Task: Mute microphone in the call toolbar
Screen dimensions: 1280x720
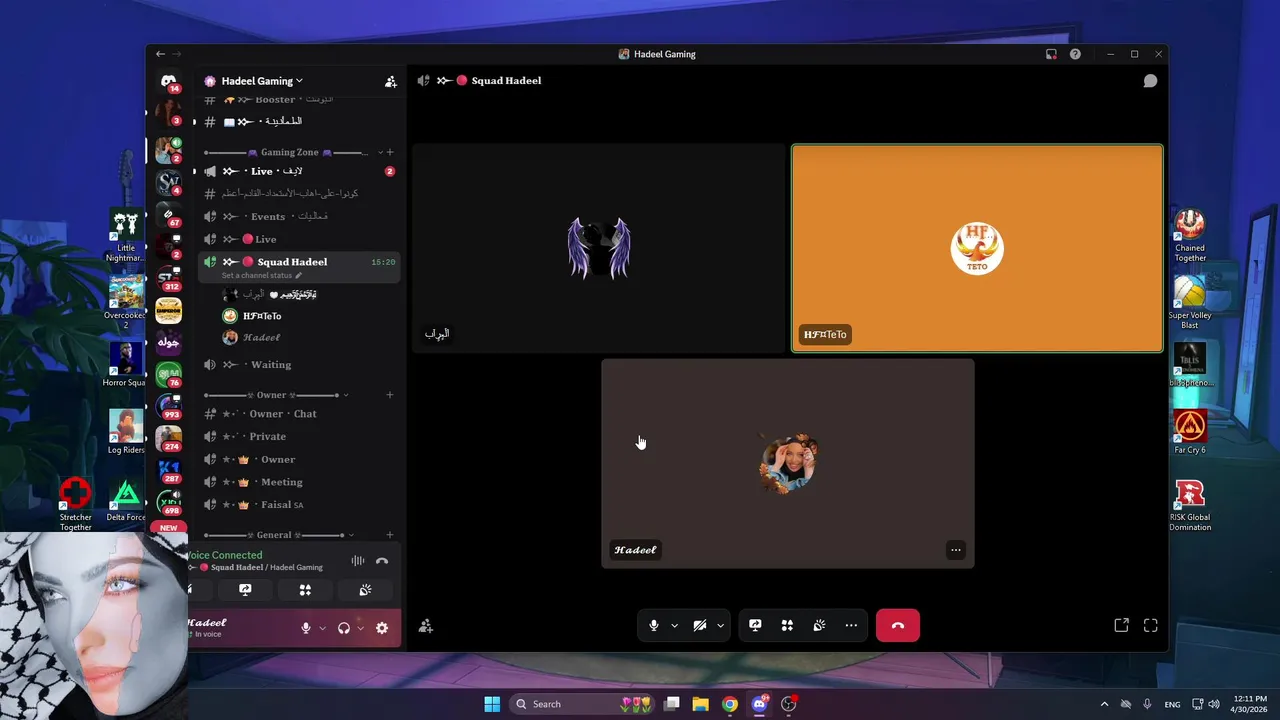Action: [x=654, y=625]
